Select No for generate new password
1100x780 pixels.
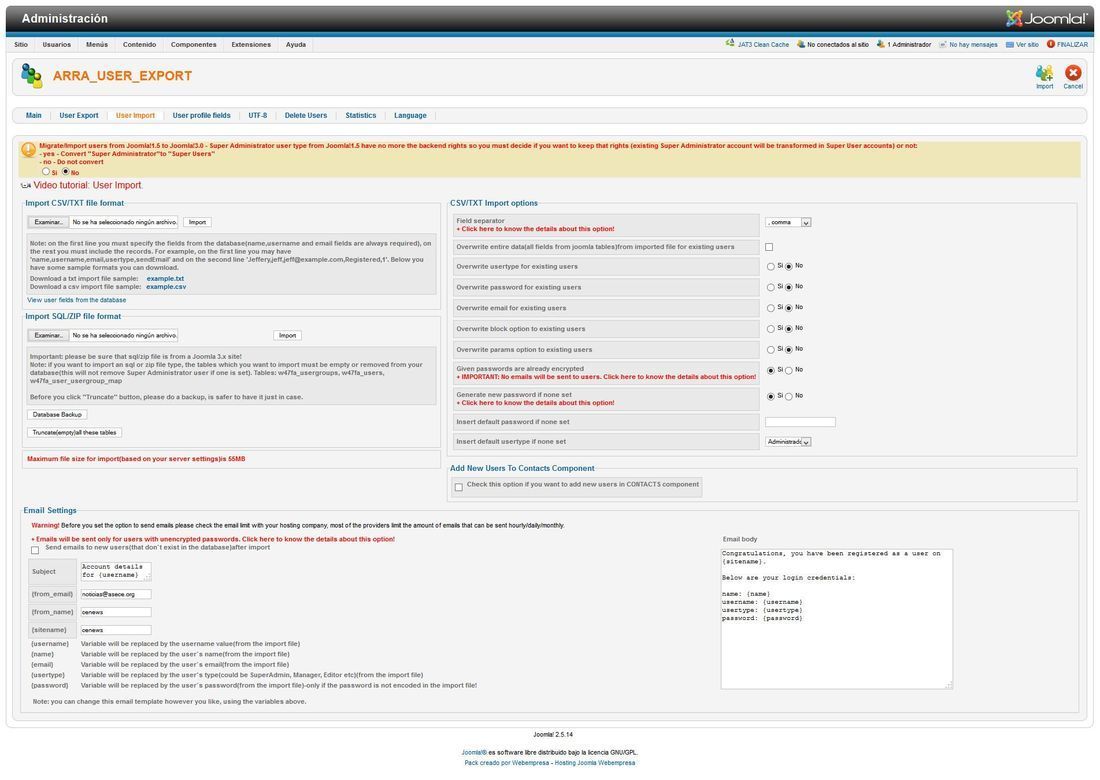click(x=789, y=396)
